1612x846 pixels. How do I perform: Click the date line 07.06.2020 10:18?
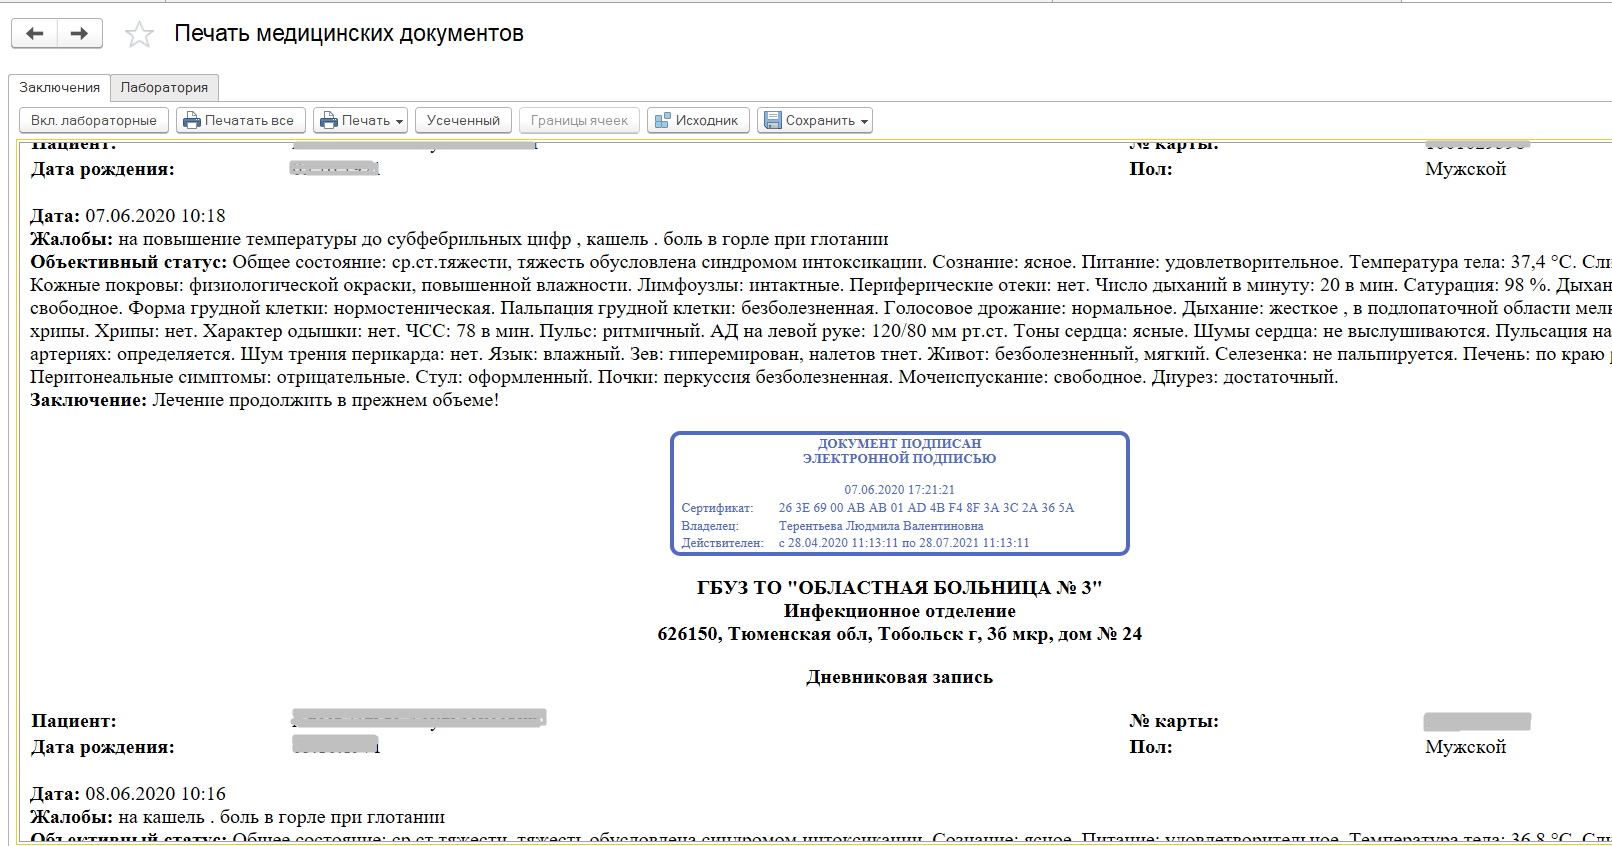[x=128, y=216]
